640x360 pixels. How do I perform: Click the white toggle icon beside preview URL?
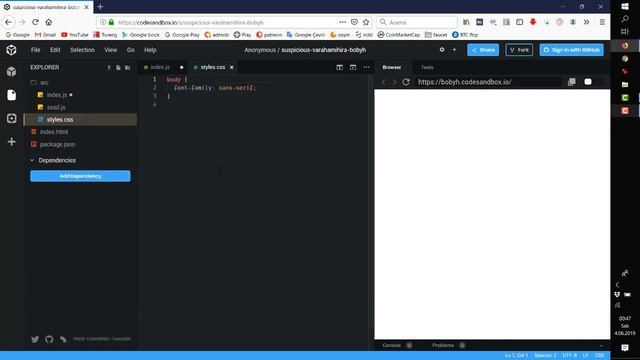[x=588, y=82]
